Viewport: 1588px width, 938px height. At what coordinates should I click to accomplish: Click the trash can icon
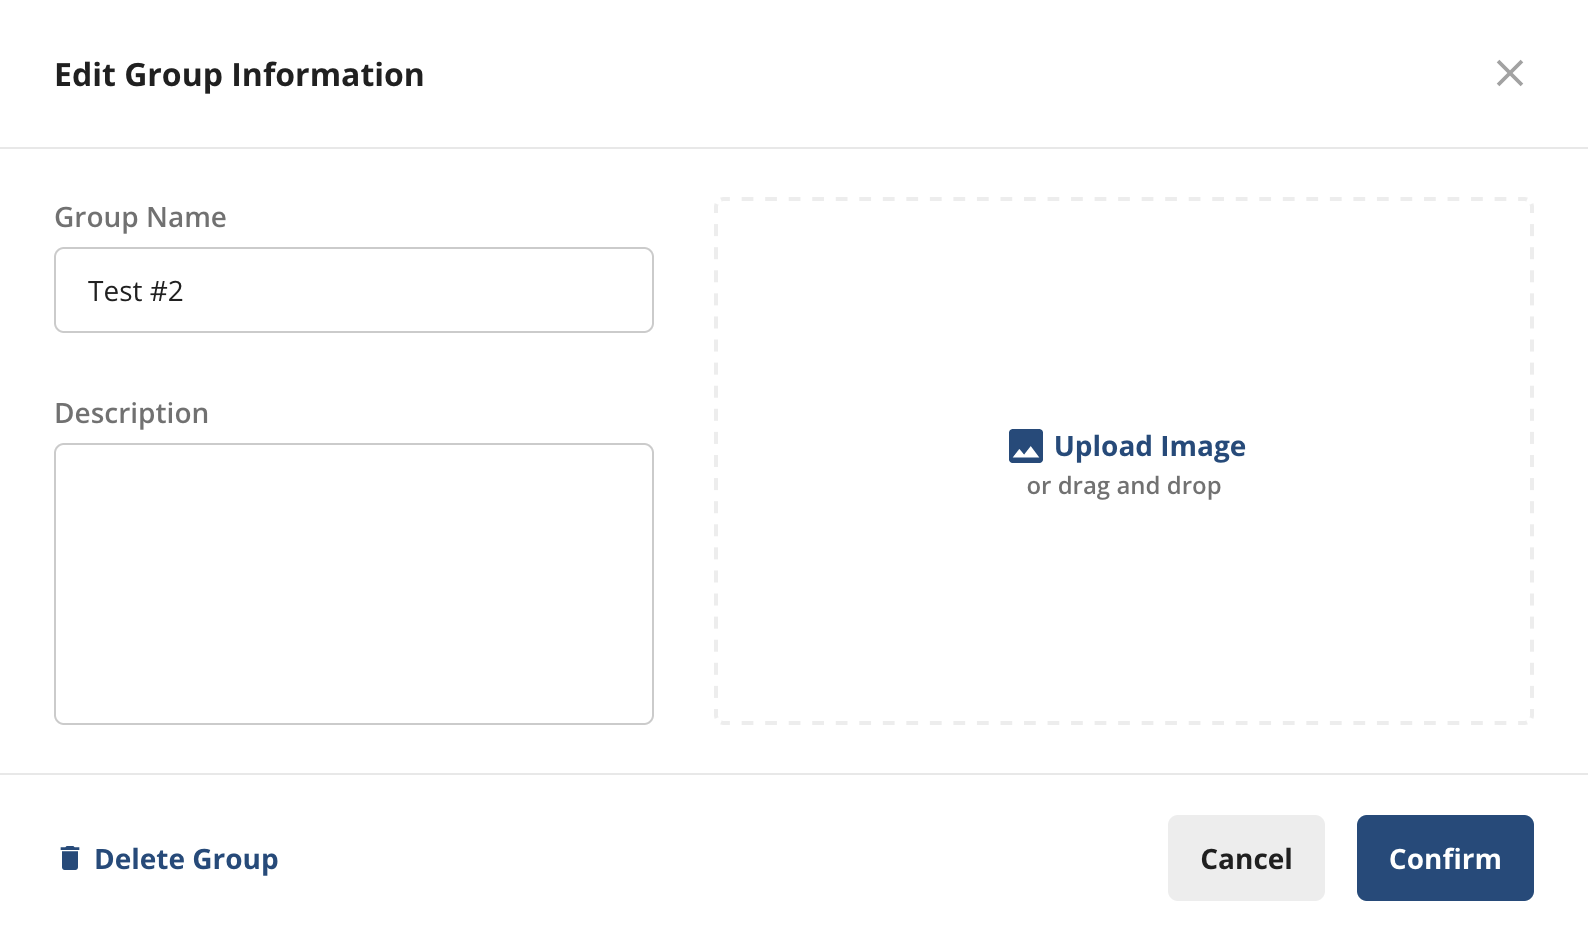pos(70,858)
